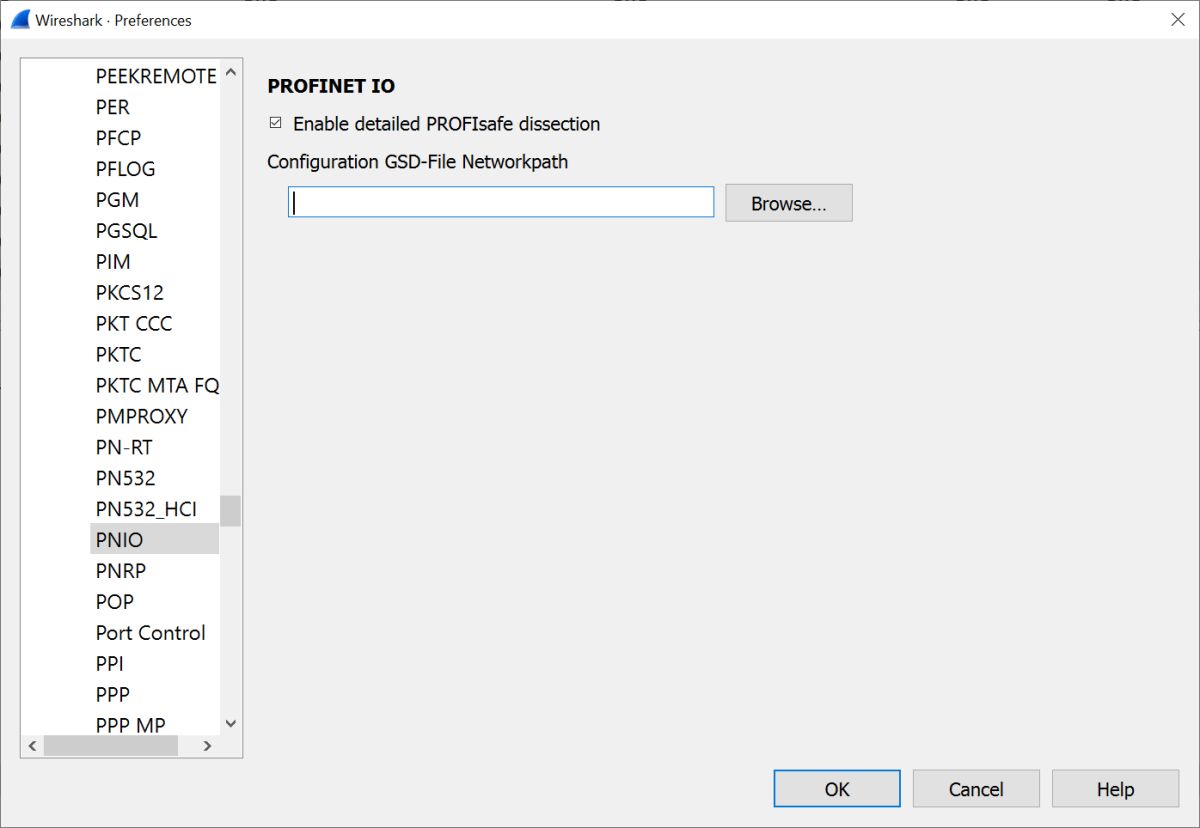This screenshot has width=1200, height=828.
Task: Confirm preferences with OK
Action: tap(837, 789)
